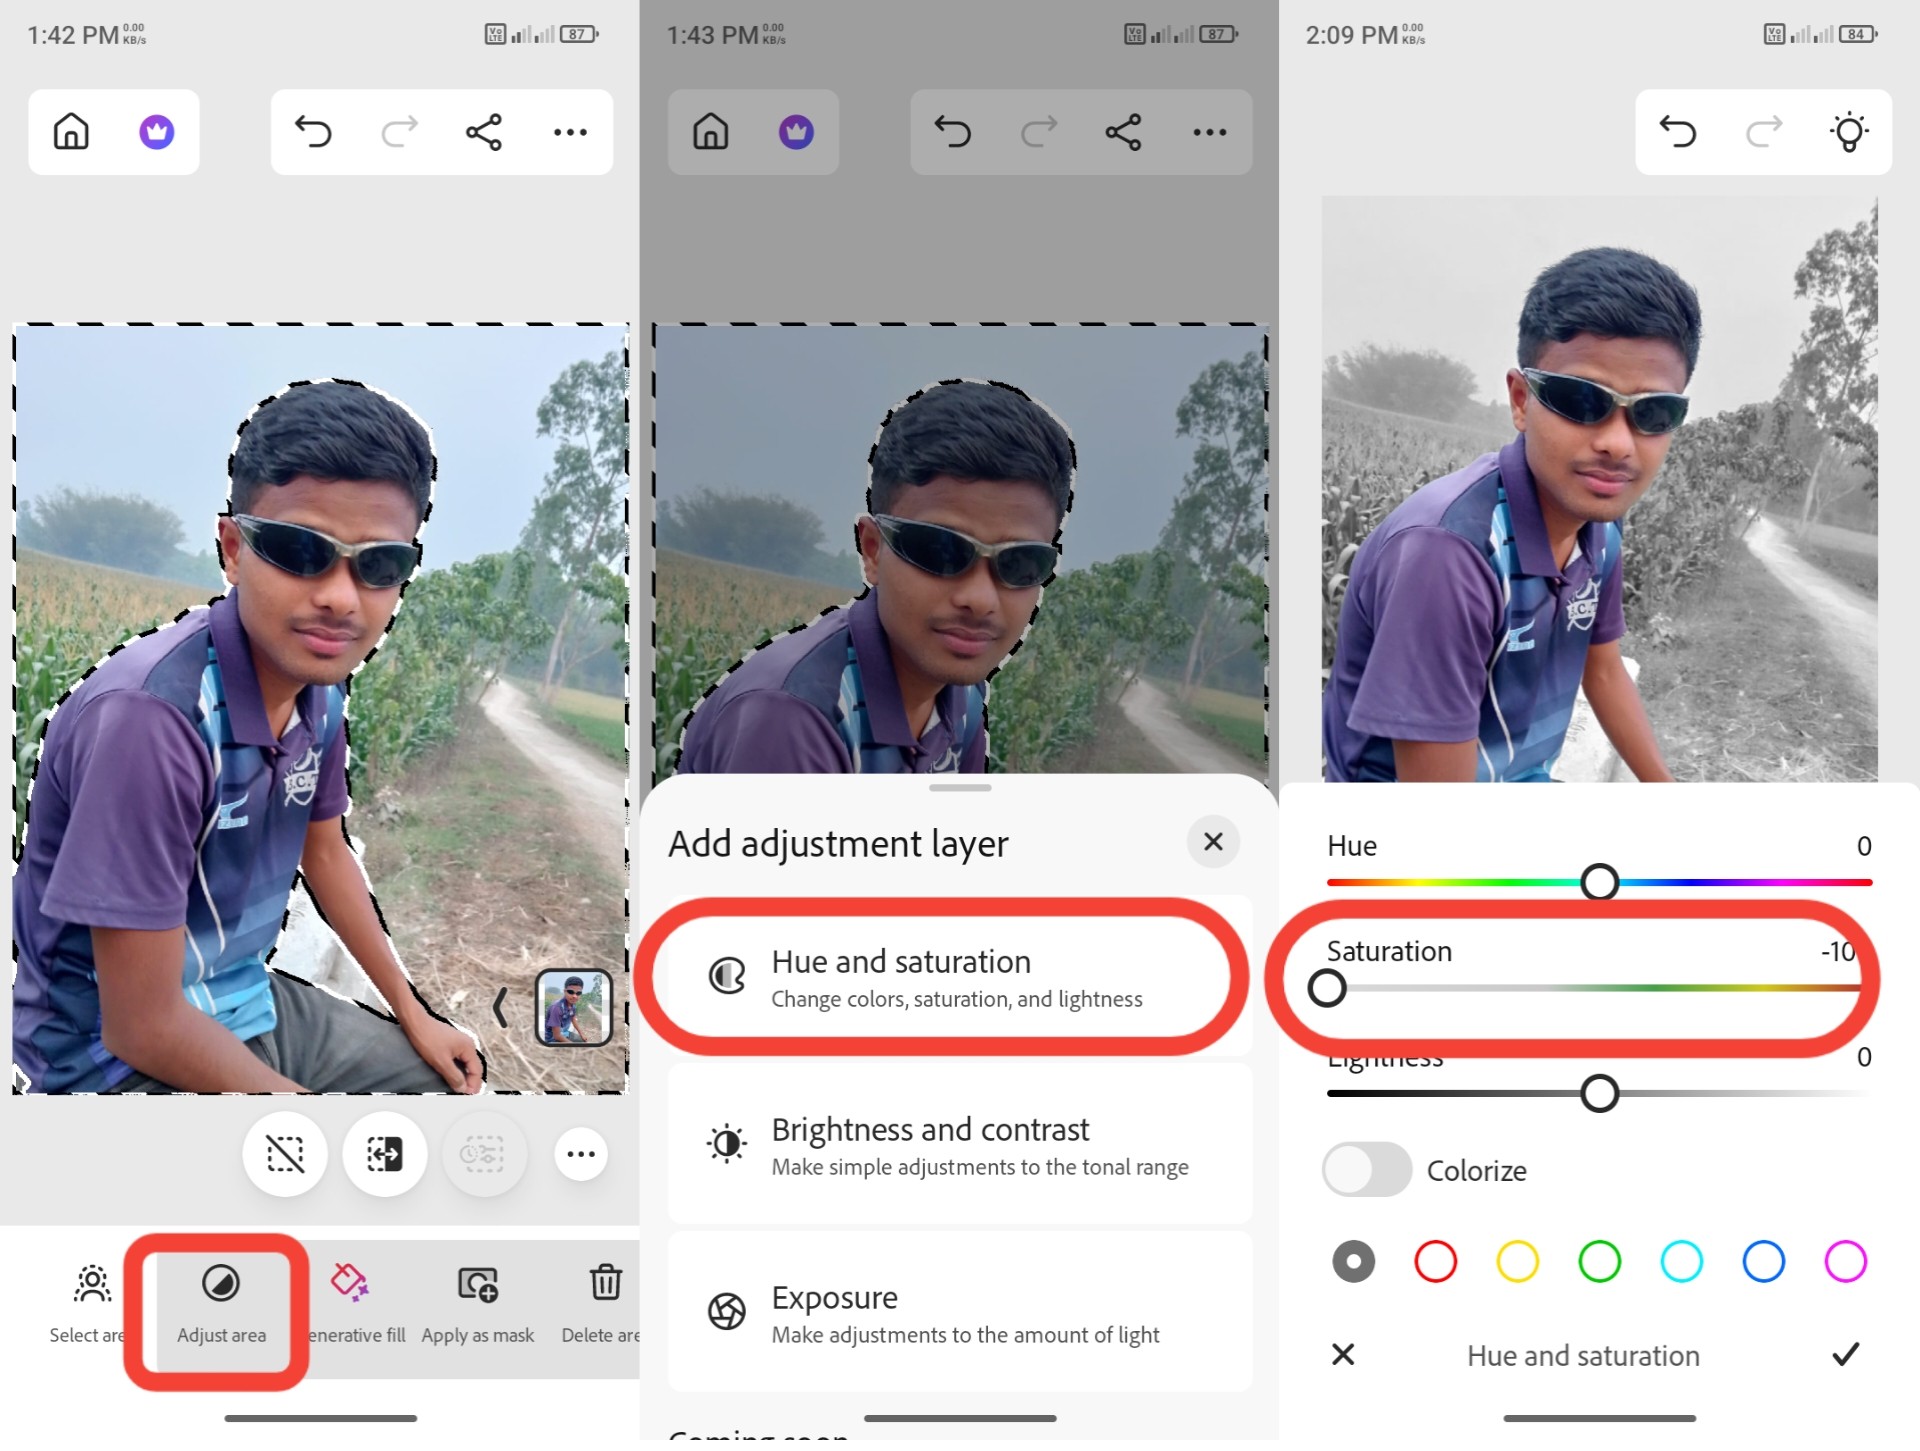Tap the home icon in left screen
The width and height of the screenshot is (1920, 1451).
coord(71,132)
